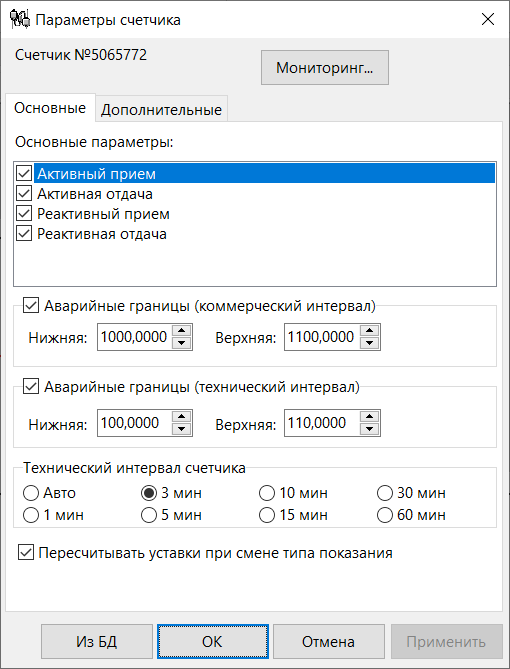Viewport: 510px width, 669px height.
Task: Increase the commercial upper limit with up arrow
Action: coord(370,331)
